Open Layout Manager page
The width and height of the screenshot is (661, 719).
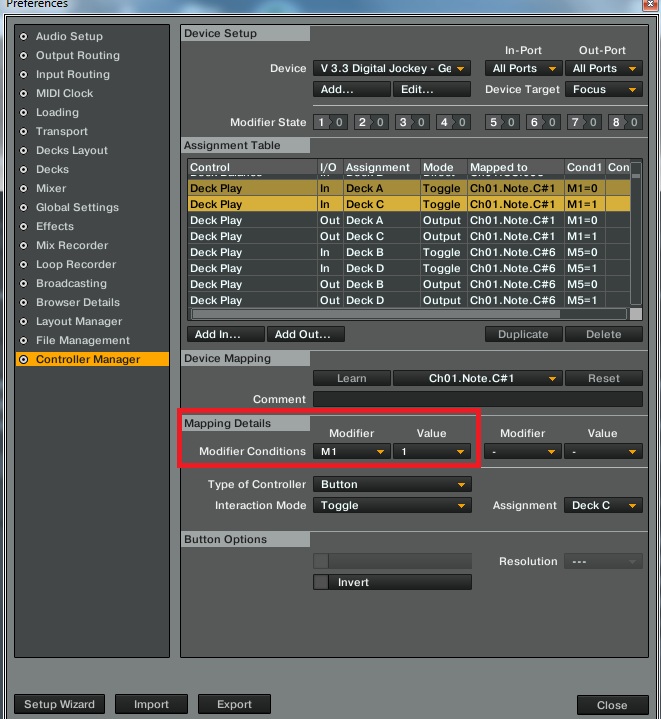(79, 321)
